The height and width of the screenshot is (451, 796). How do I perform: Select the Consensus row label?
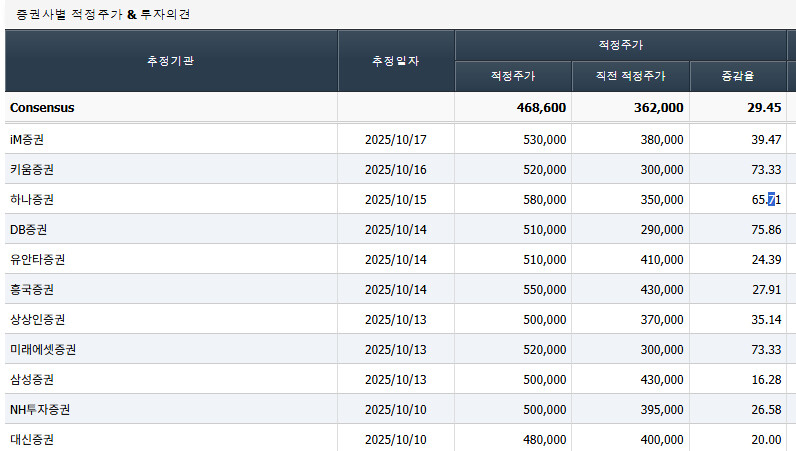[42, 108]
